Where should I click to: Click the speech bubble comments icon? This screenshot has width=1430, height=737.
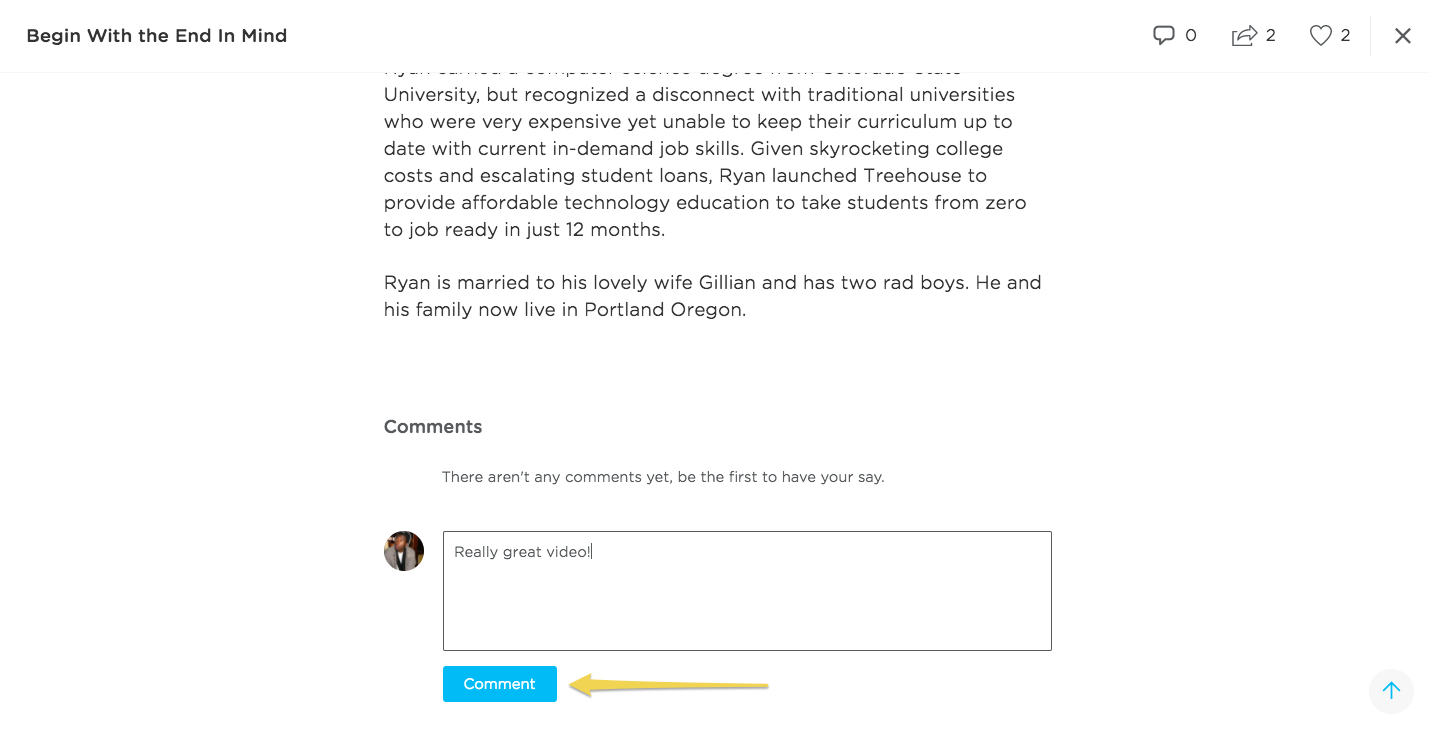[x=1163, y=36]
